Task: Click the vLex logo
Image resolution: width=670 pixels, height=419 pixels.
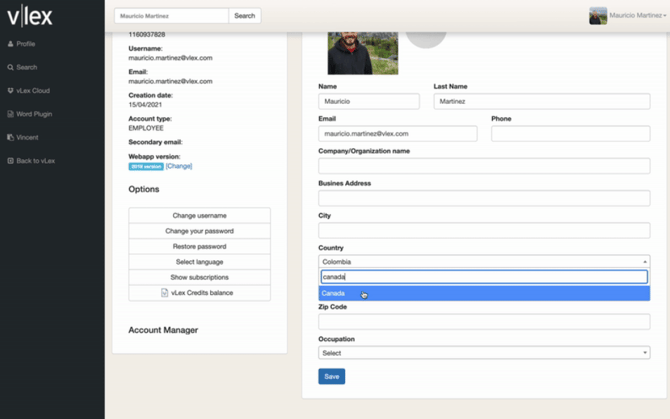Action: click(30, 17)
